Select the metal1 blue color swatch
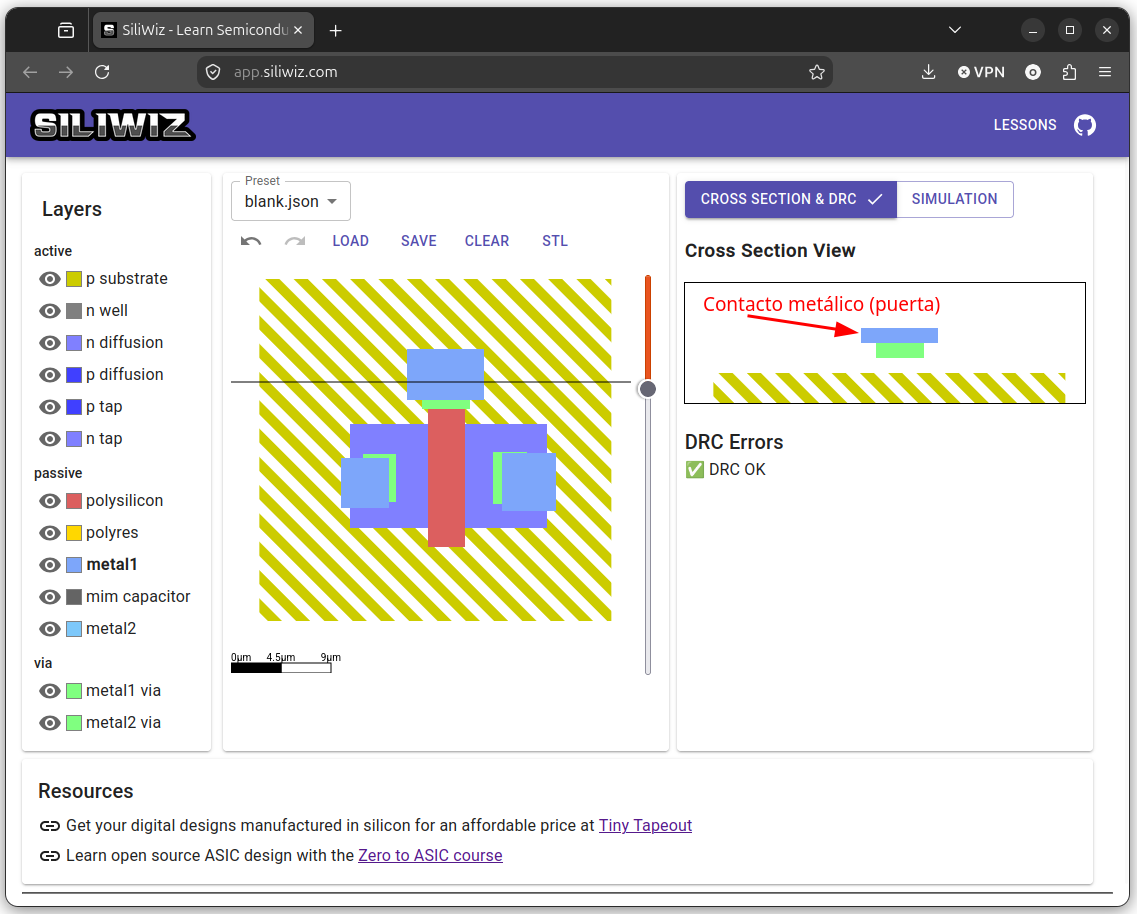The height and width of the screenshot is (914, 1137). coord(74,565)
